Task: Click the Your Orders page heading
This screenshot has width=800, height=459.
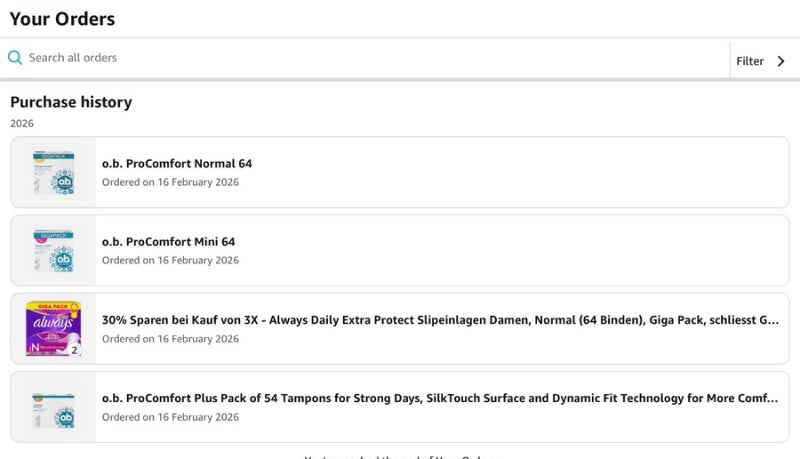Action: 62,19
